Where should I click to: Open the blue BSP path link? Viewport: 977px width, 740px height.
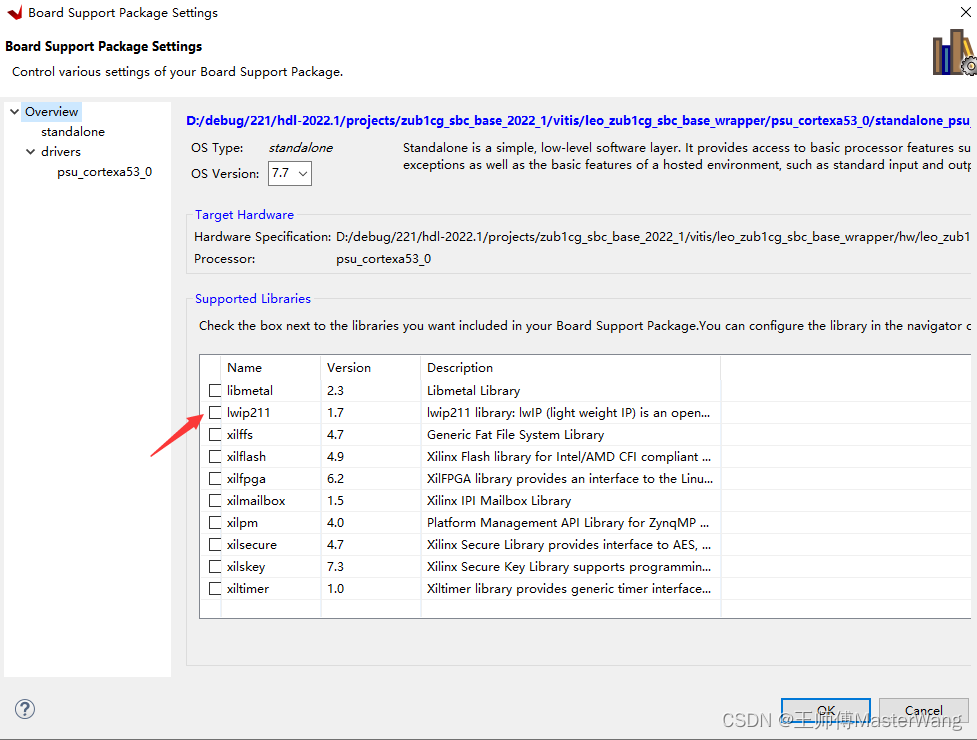[x=578, y=120]
